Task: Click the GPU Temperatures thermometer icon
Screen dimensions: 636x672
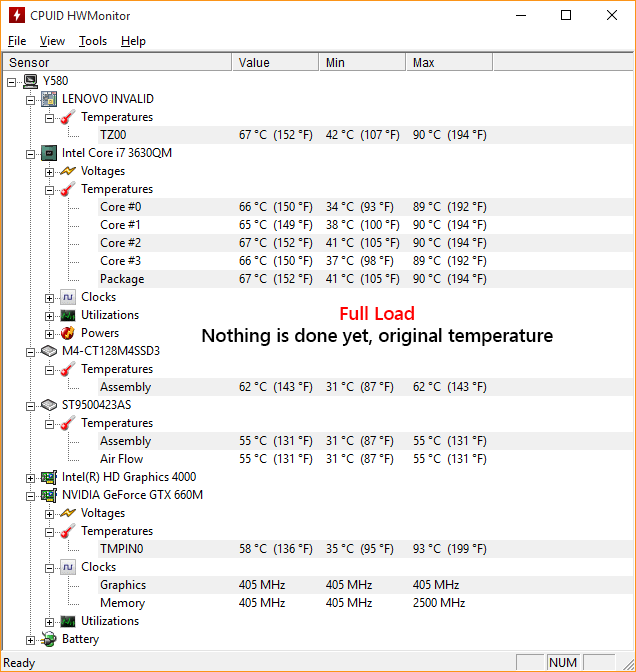Action: (x=68, y=531)
